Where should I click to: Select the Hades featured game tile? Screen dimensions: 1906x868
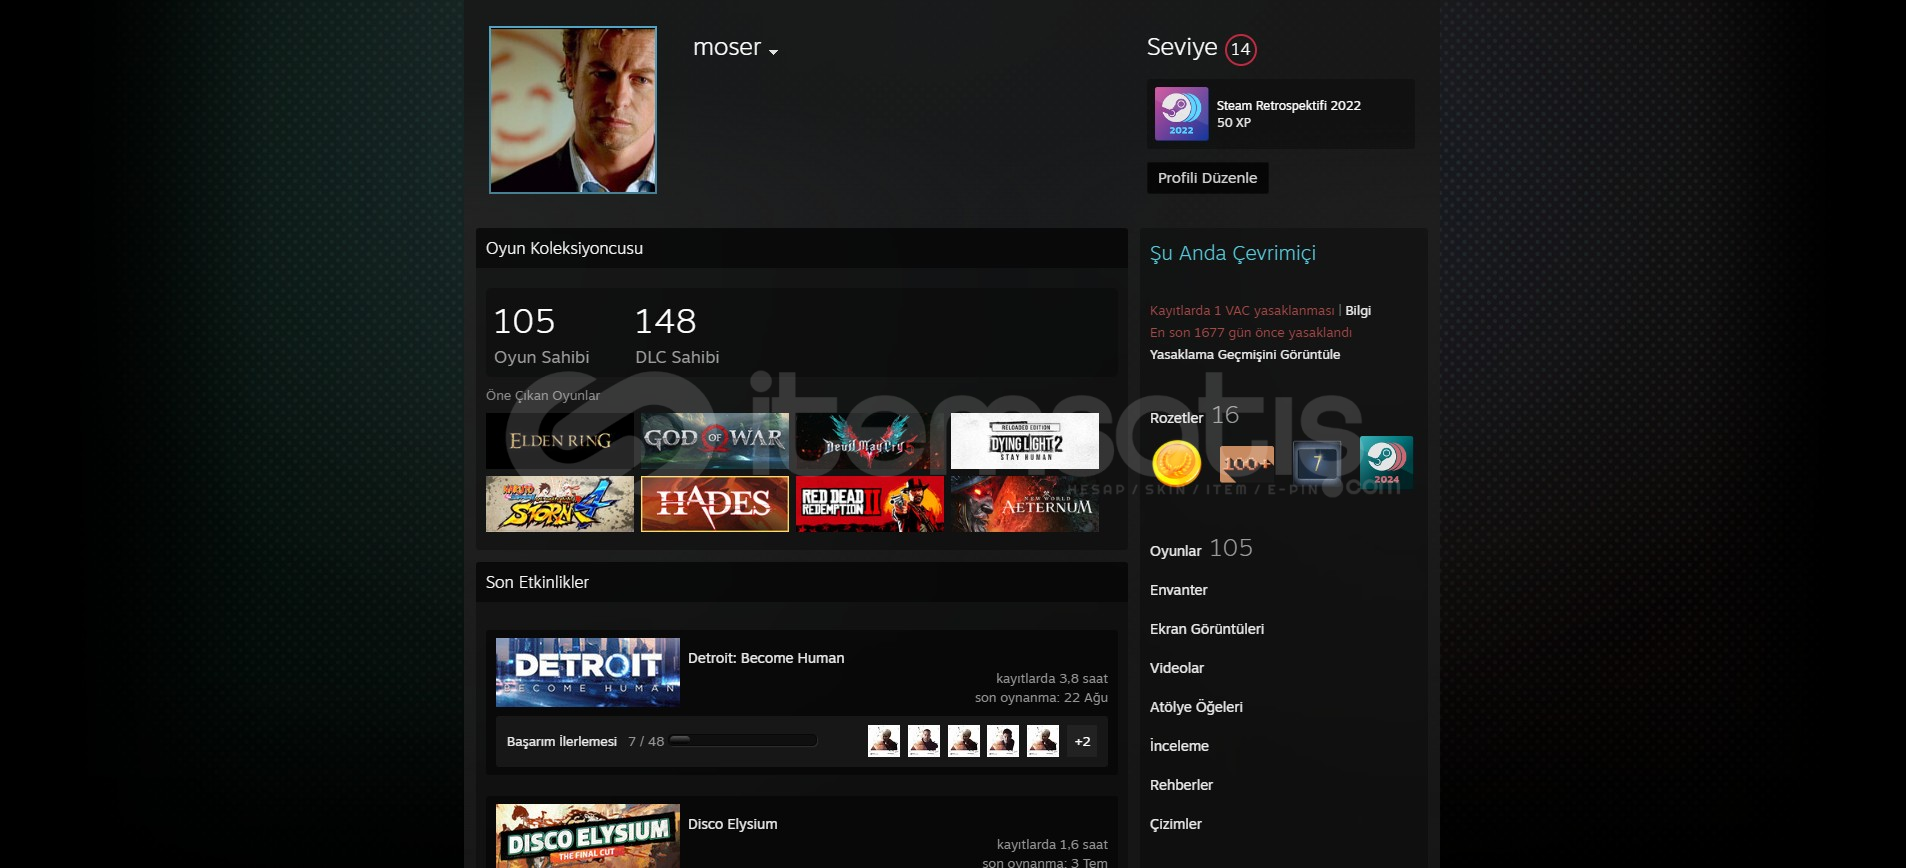715,504
